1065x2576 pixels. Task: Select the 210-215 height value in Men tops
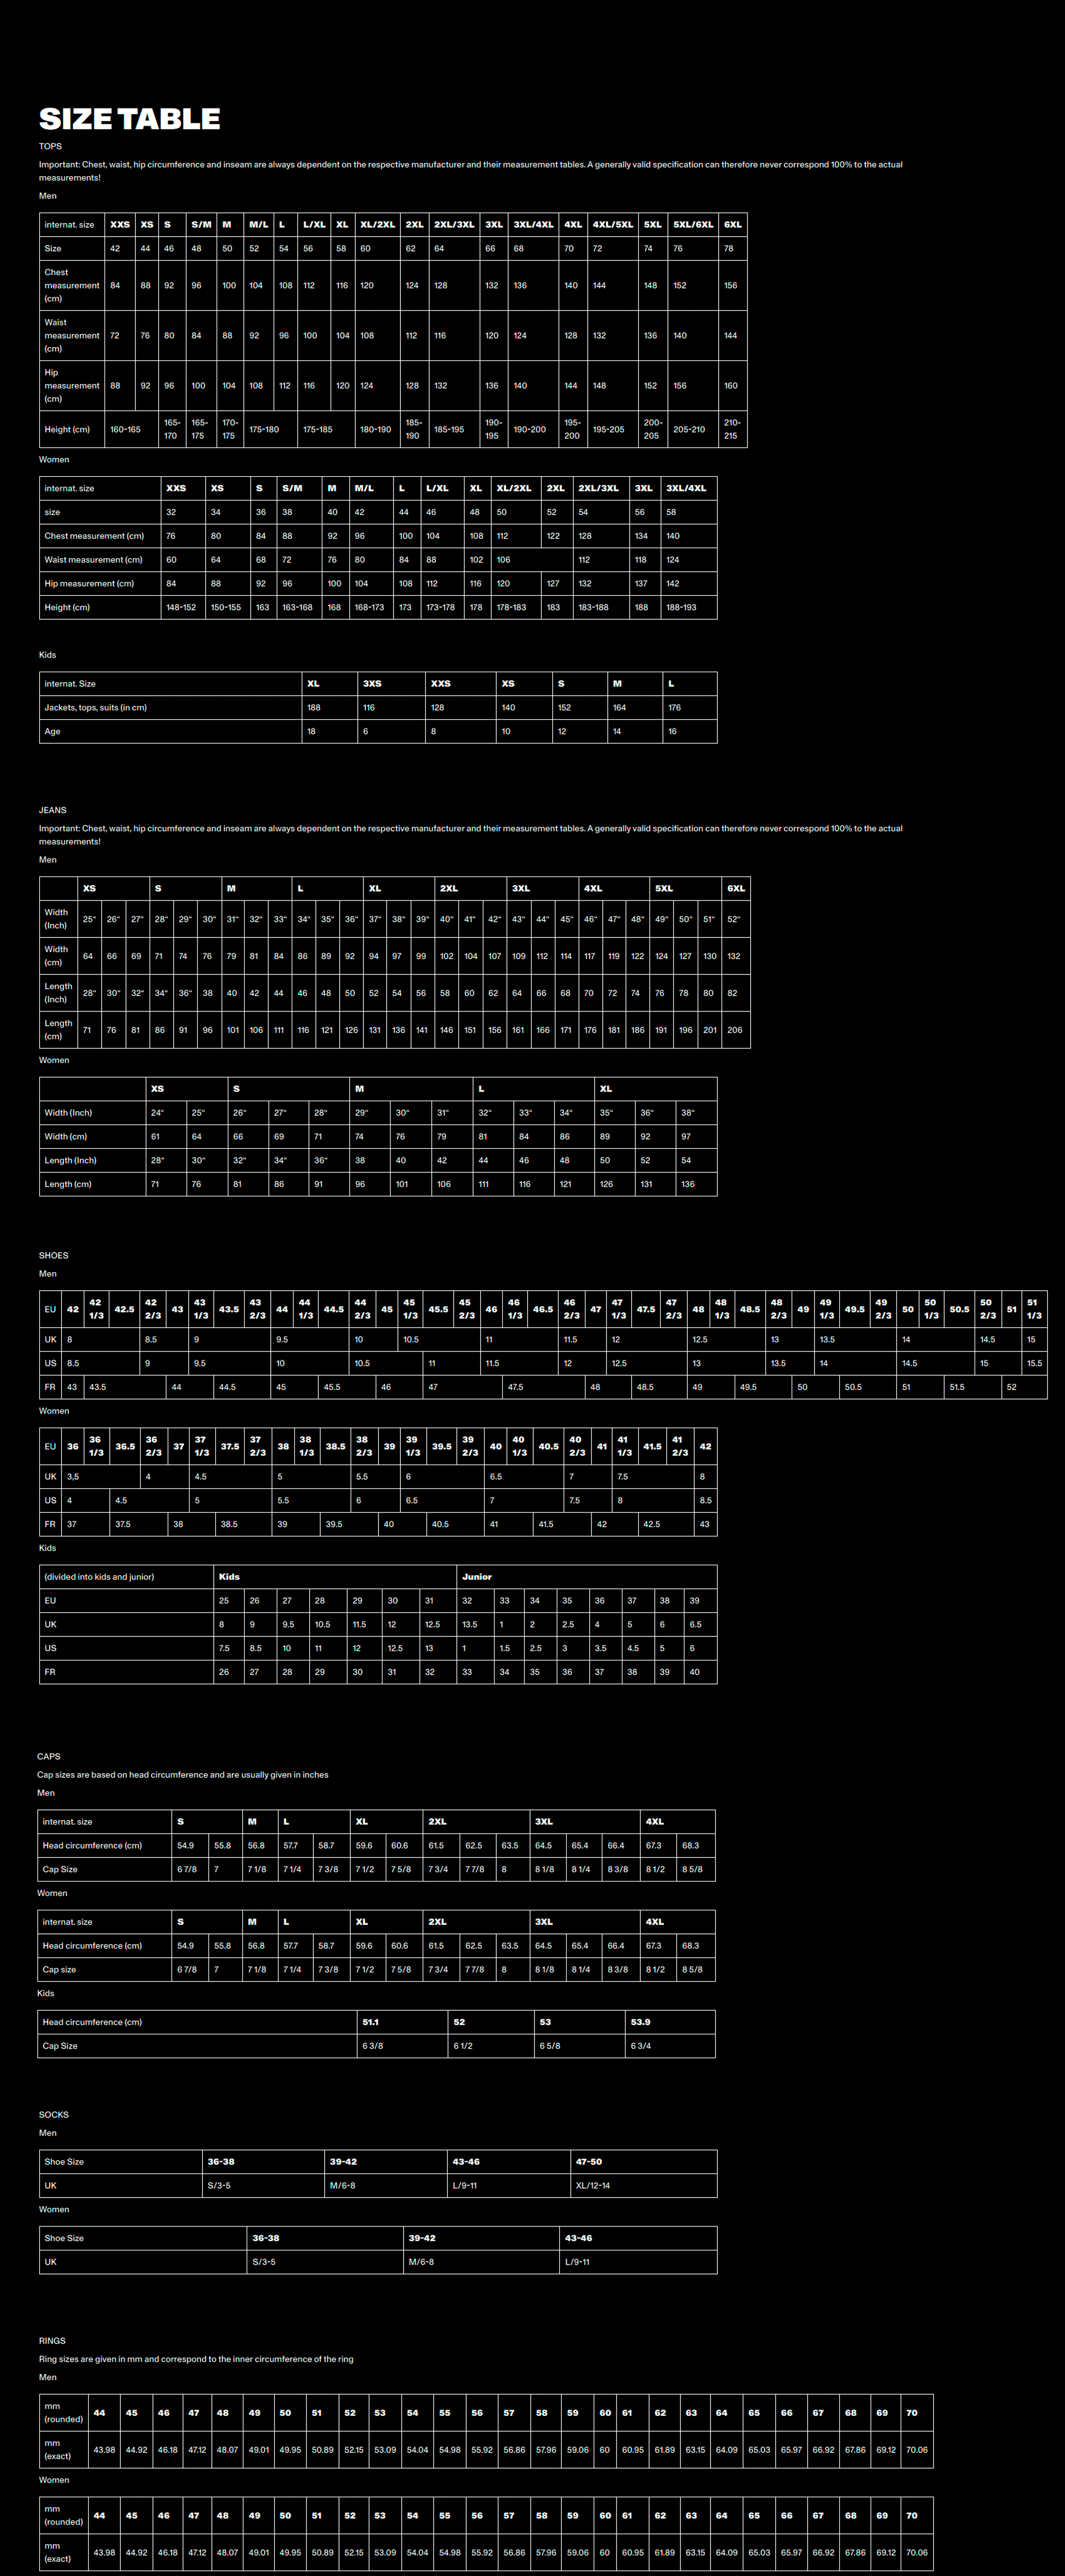[x=732, y=429]
